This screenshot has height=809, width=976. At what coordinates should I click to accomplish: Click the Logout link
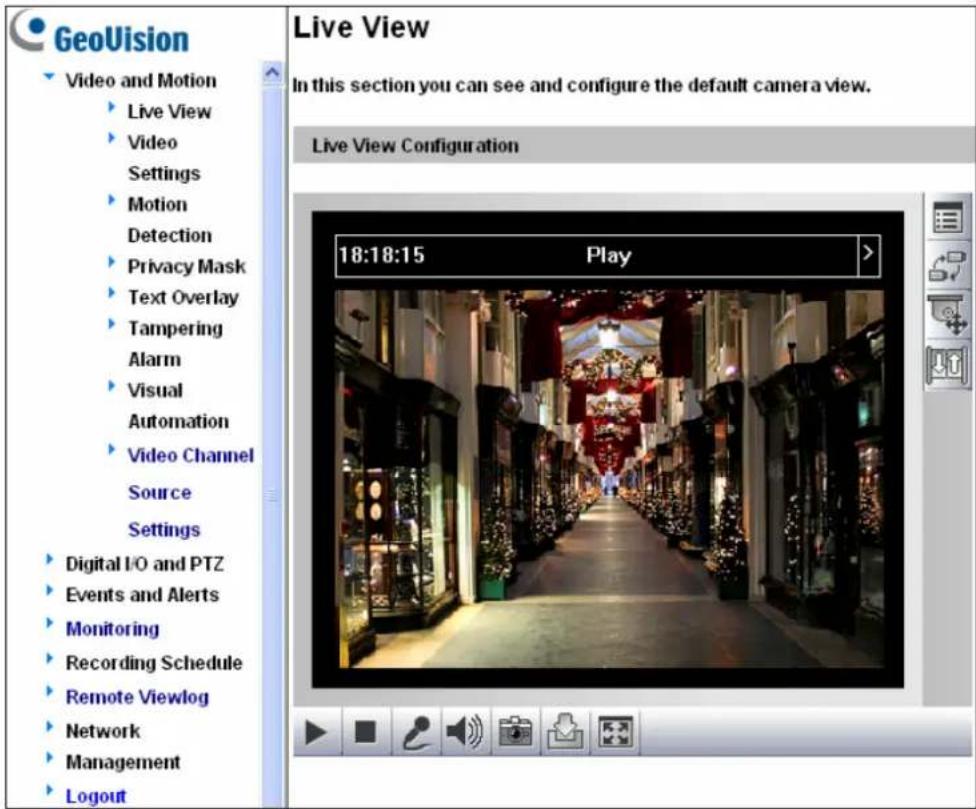(95, 796)
